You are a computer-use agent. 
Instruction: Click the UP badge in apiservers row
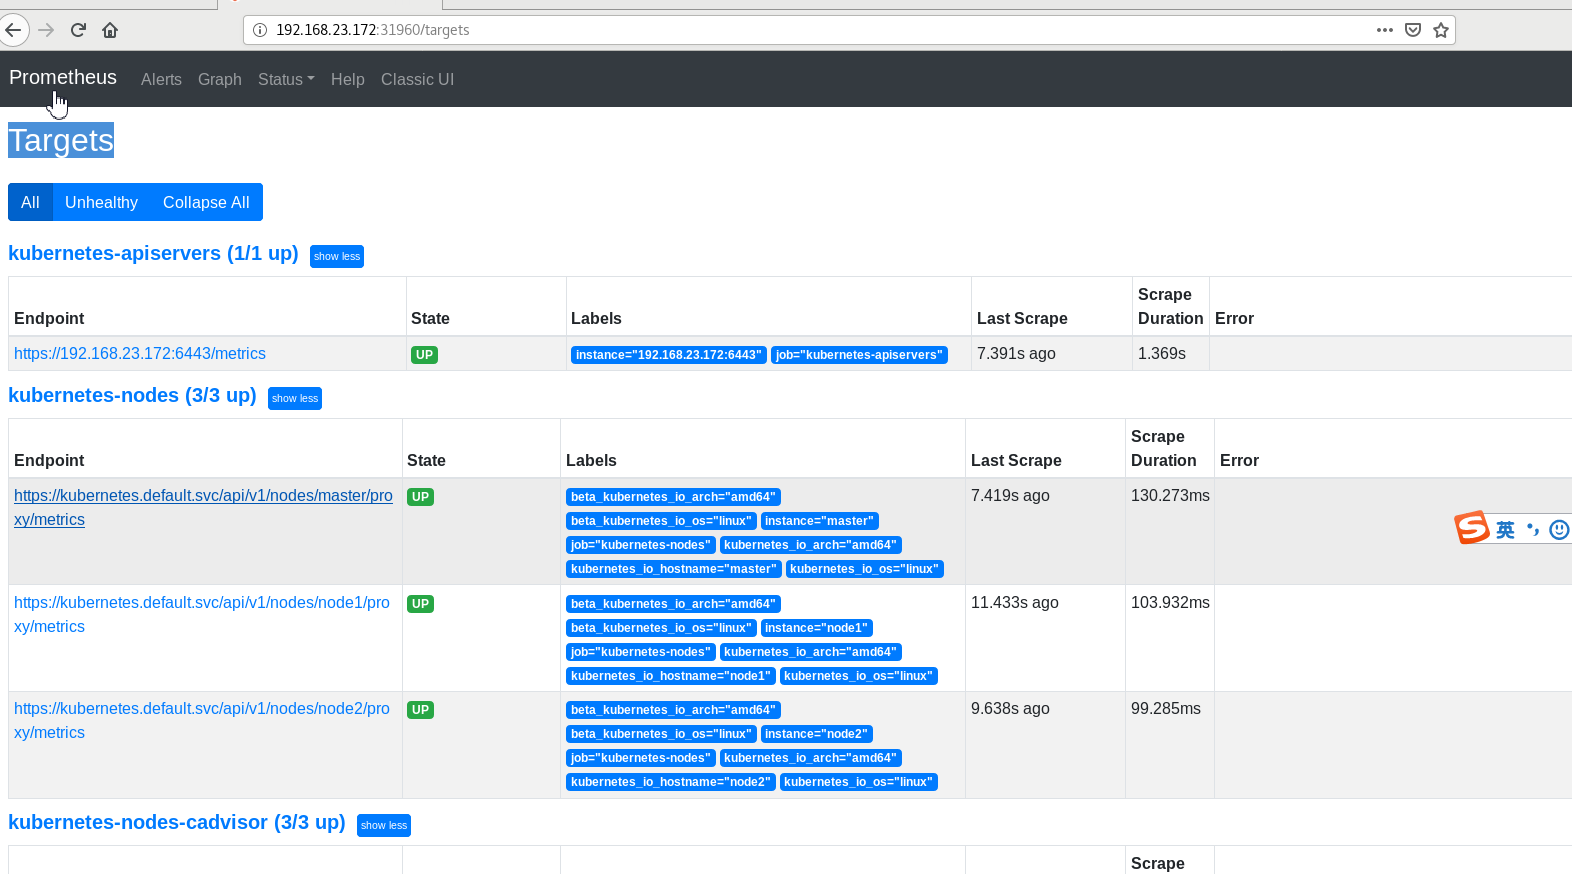[x=424, y=355]
